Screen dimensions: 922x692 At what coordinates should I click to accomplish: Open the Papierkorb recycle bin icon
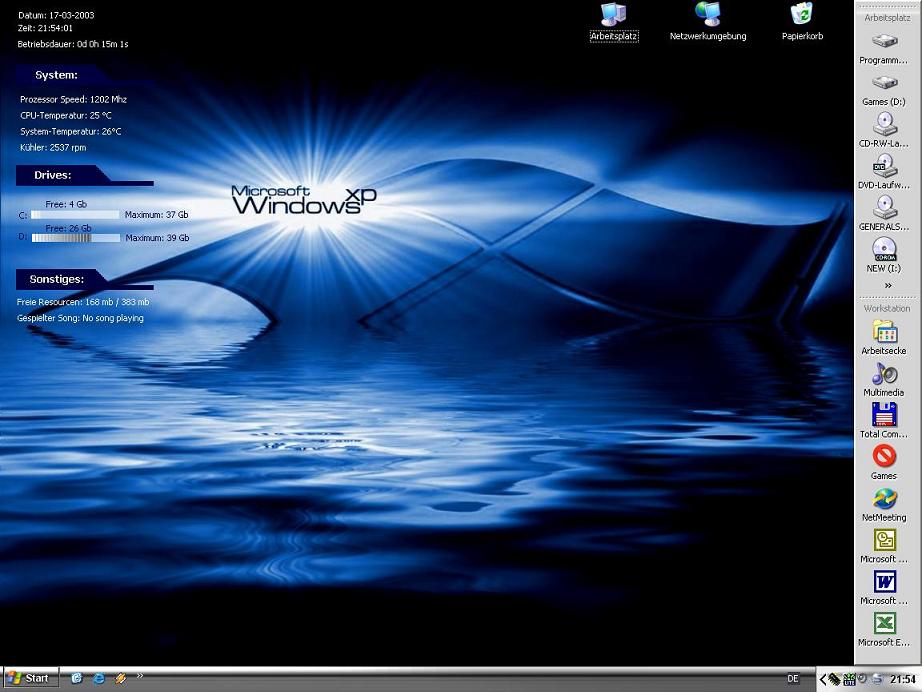click(802, 22)
